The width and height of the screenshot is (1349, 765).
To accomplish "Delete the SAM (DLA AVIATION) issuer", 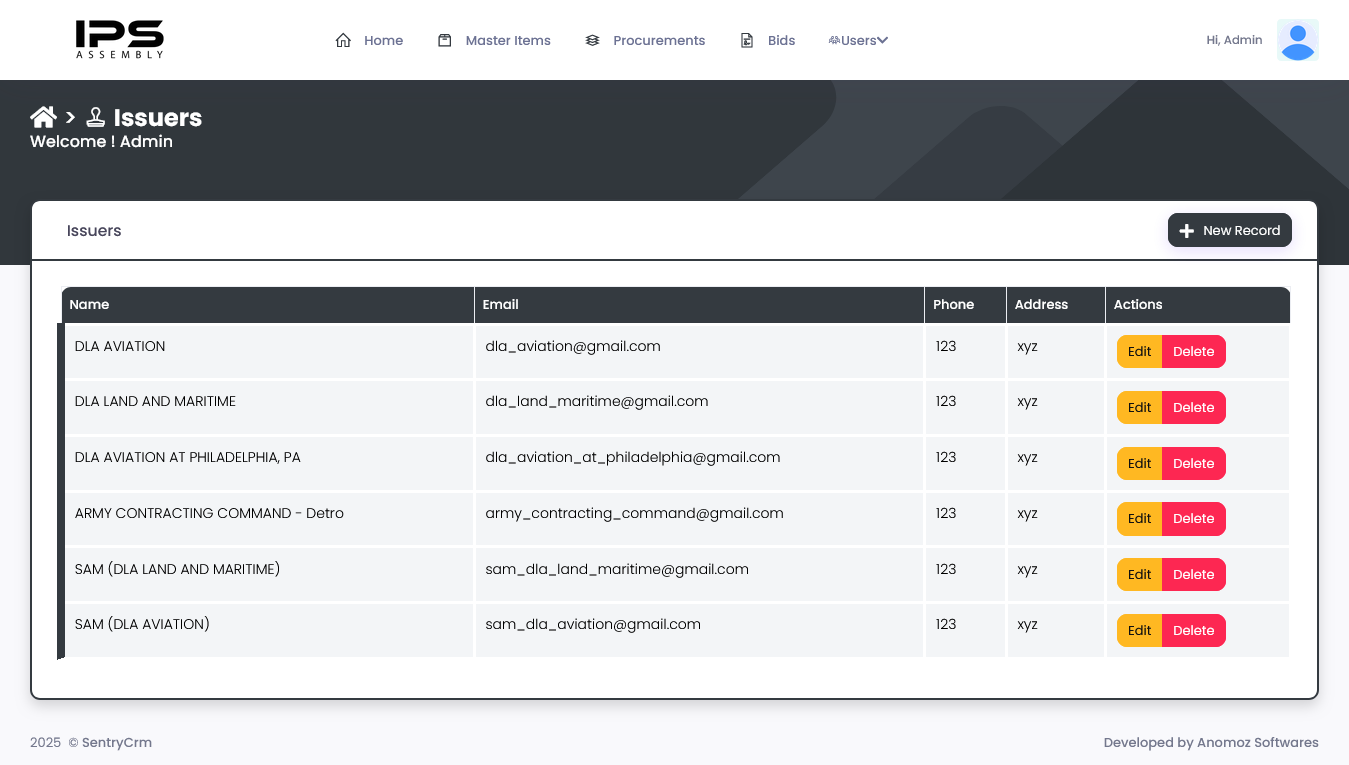I will [x=1193, y=630].
